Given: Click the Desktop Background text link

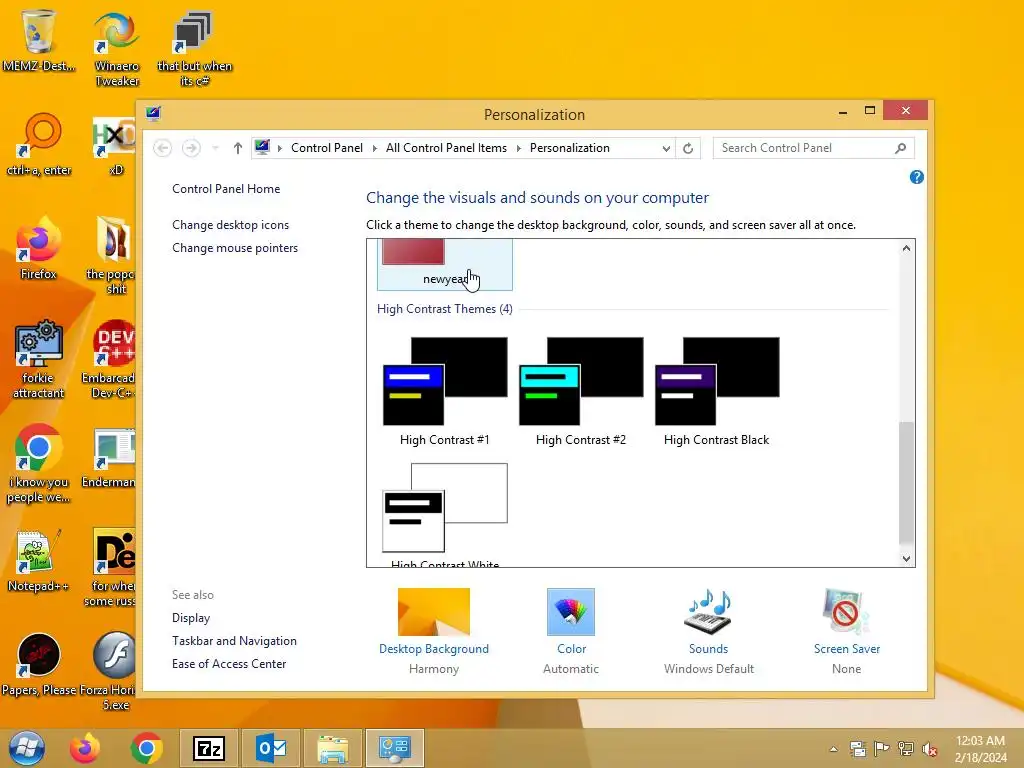Looking at the screenshot, I should [x=434, y=648].
